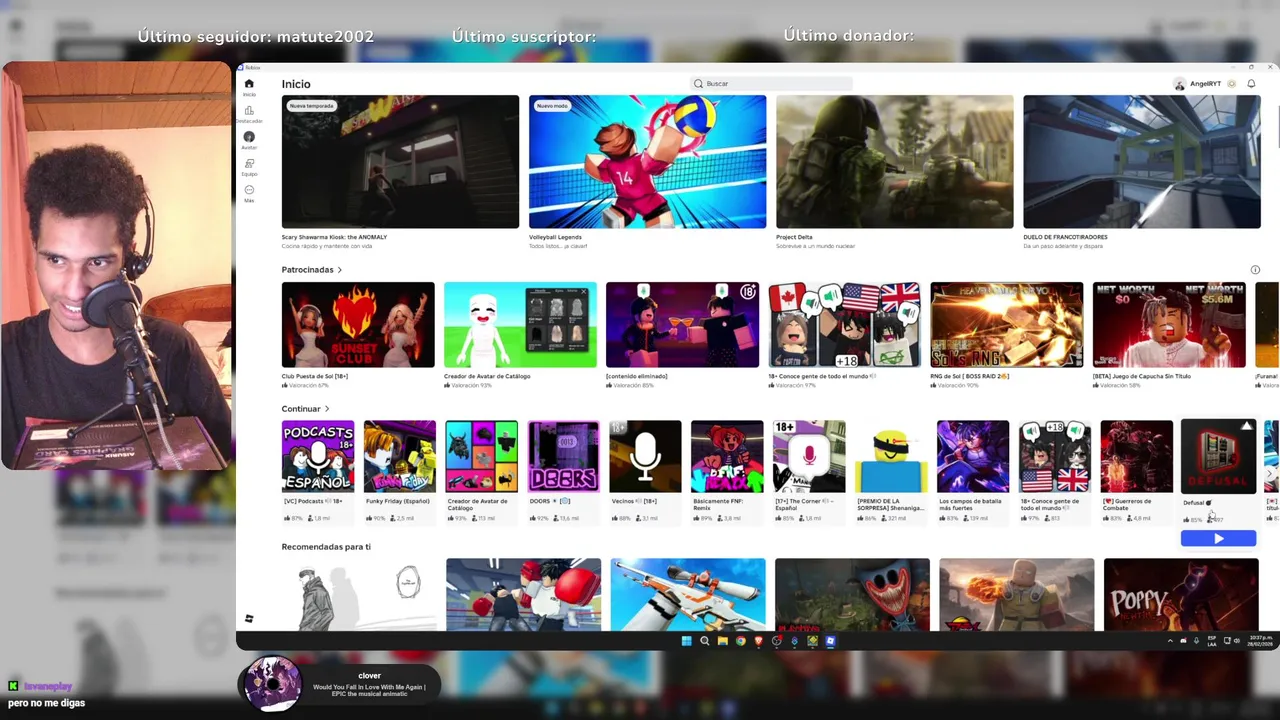Image resolution: width=1280 pixels, height=720 pixels.
Task: Open the Poppy game in Recomendadas
Action: coord(1181,595)
